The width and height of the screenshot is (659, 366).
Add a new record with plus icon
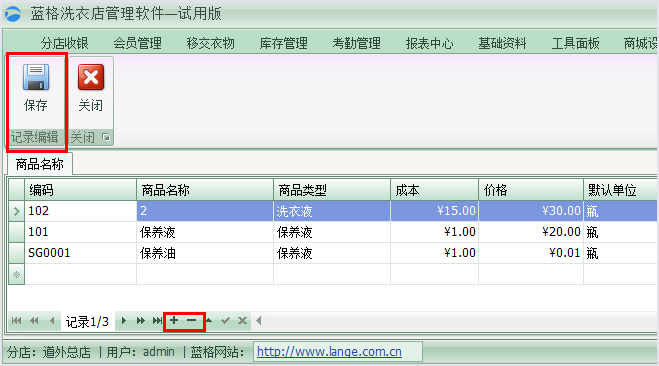pyautogui.click(x=174, y=321)
